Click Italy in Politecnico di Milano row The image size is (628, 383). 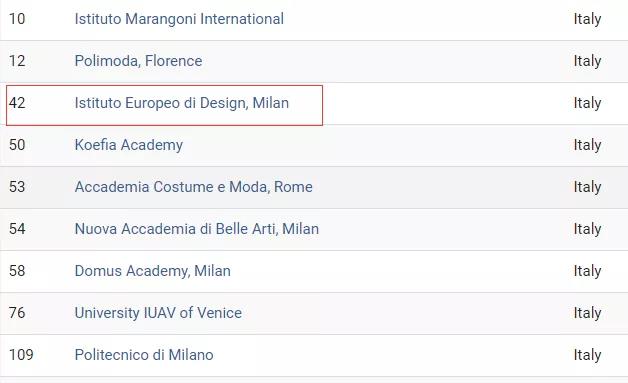[587, 355]
